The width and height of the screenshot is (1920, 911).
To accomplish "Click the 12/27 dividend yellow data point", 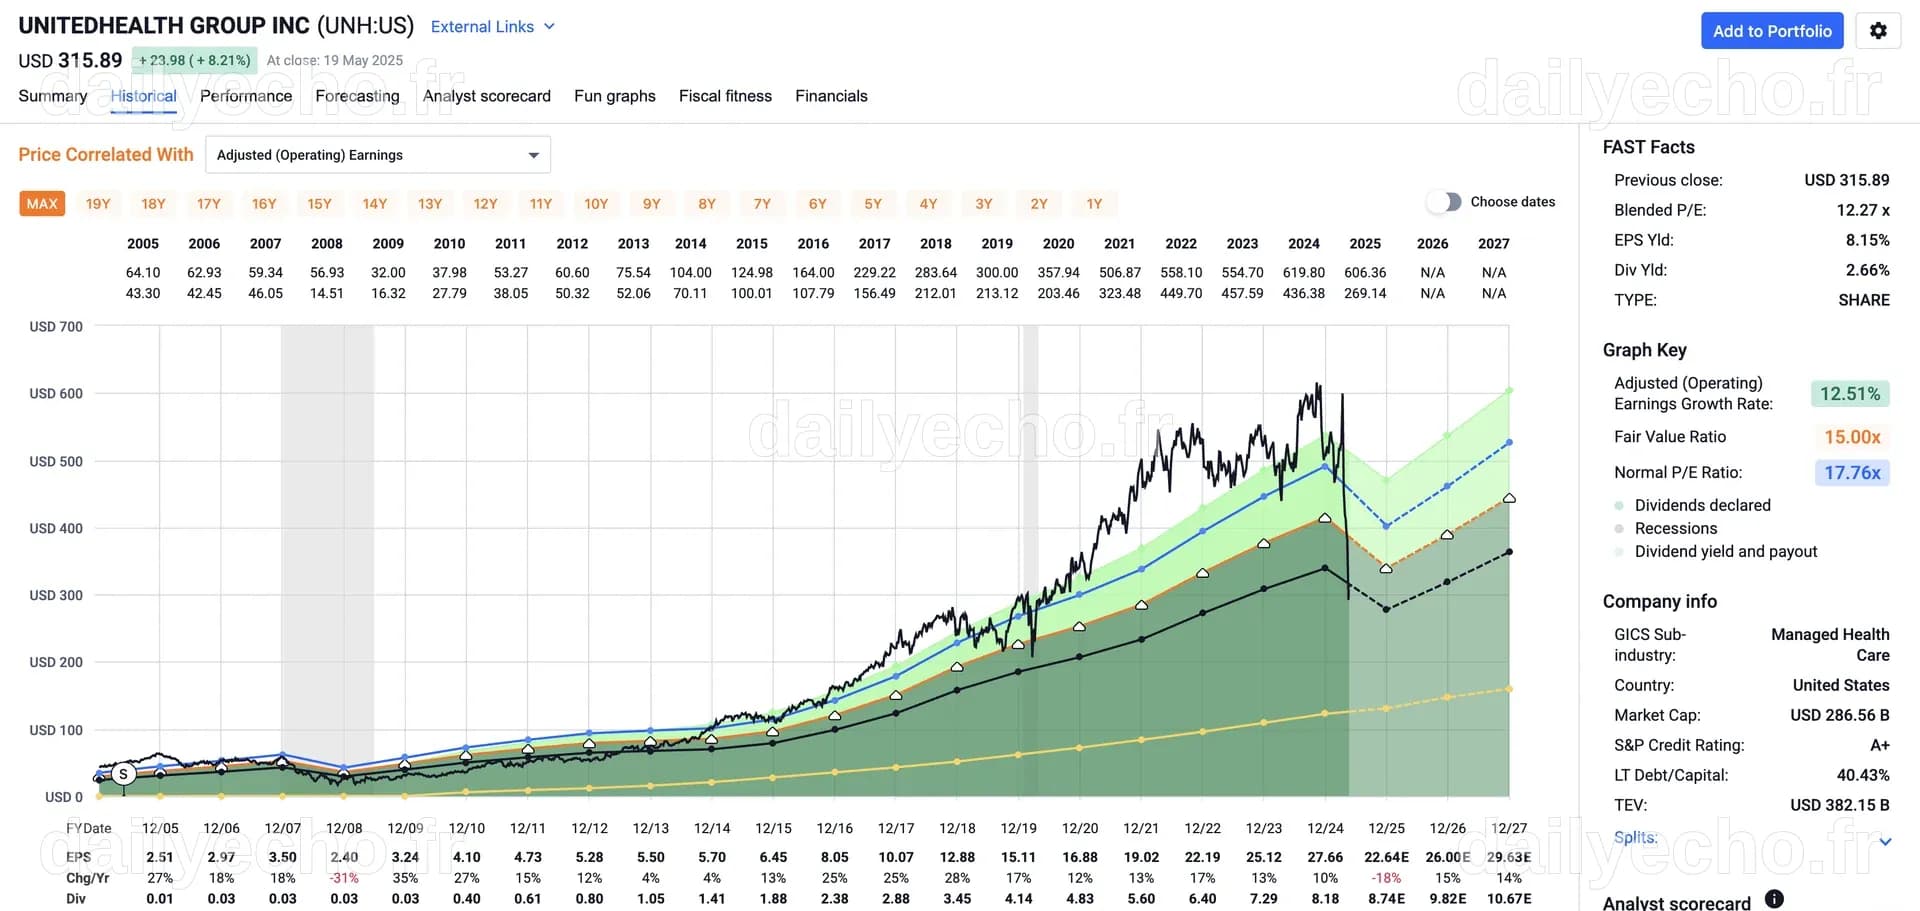I will pyautogui.click(x=1509, y=689).
